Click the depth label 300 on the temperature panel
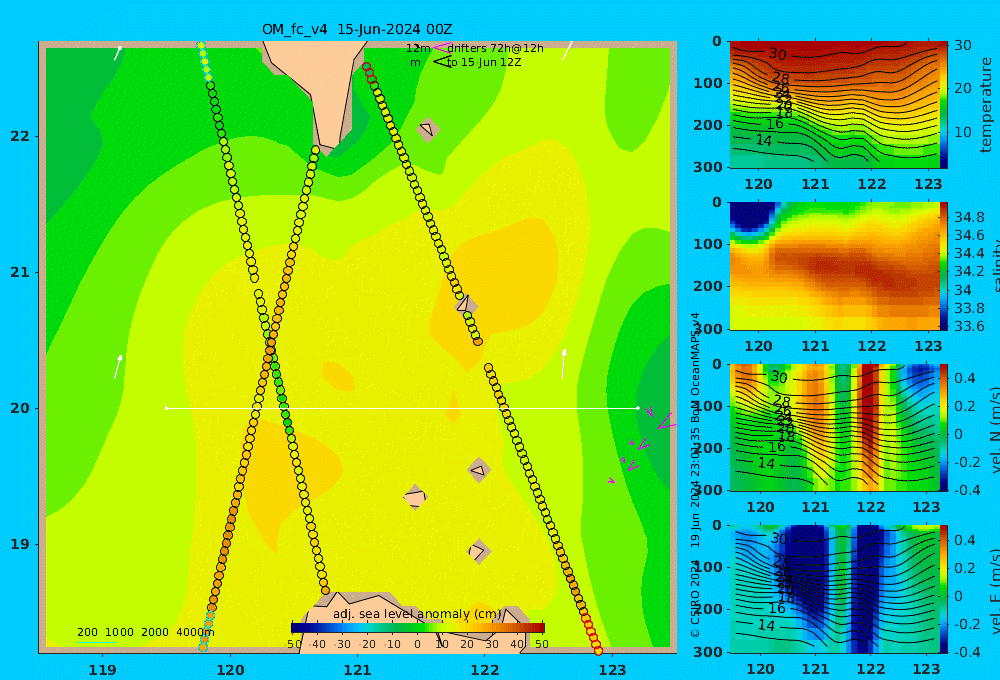Screen dimensions: 1000x680 pyautogui.click(x=708, y=166)
